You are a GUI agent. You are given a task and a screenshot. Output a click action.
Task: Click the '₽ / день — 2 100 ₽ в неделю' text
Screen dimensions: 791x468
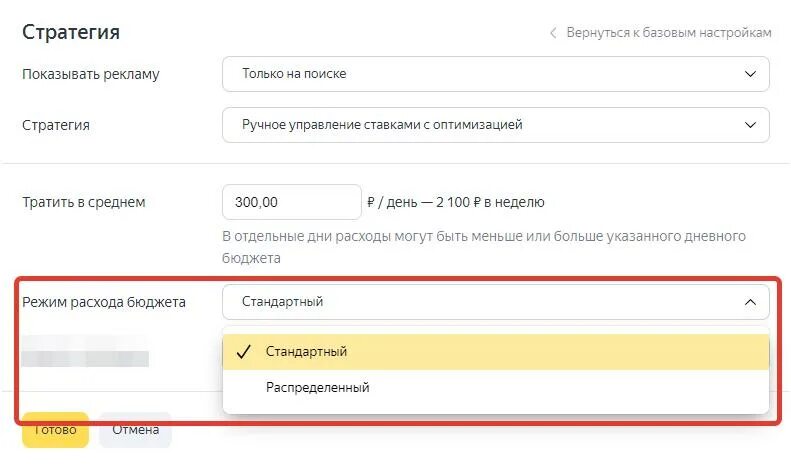[x=456, y=202]
